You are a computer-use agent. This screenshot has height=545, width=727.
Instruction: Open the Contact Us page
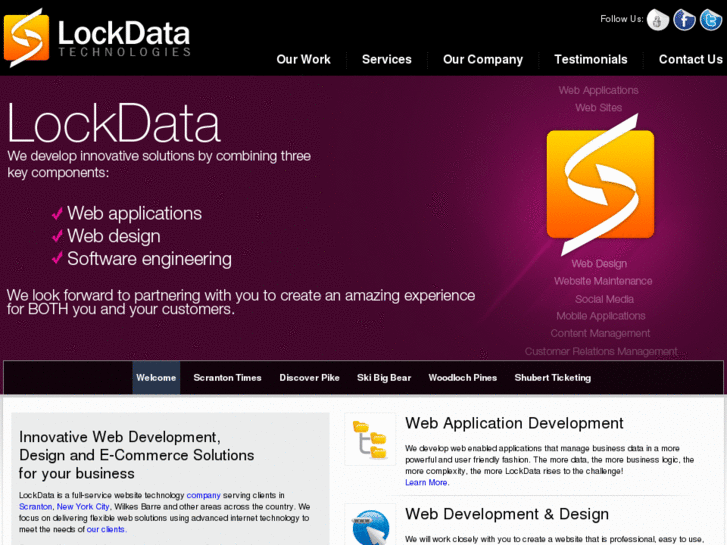690,59
